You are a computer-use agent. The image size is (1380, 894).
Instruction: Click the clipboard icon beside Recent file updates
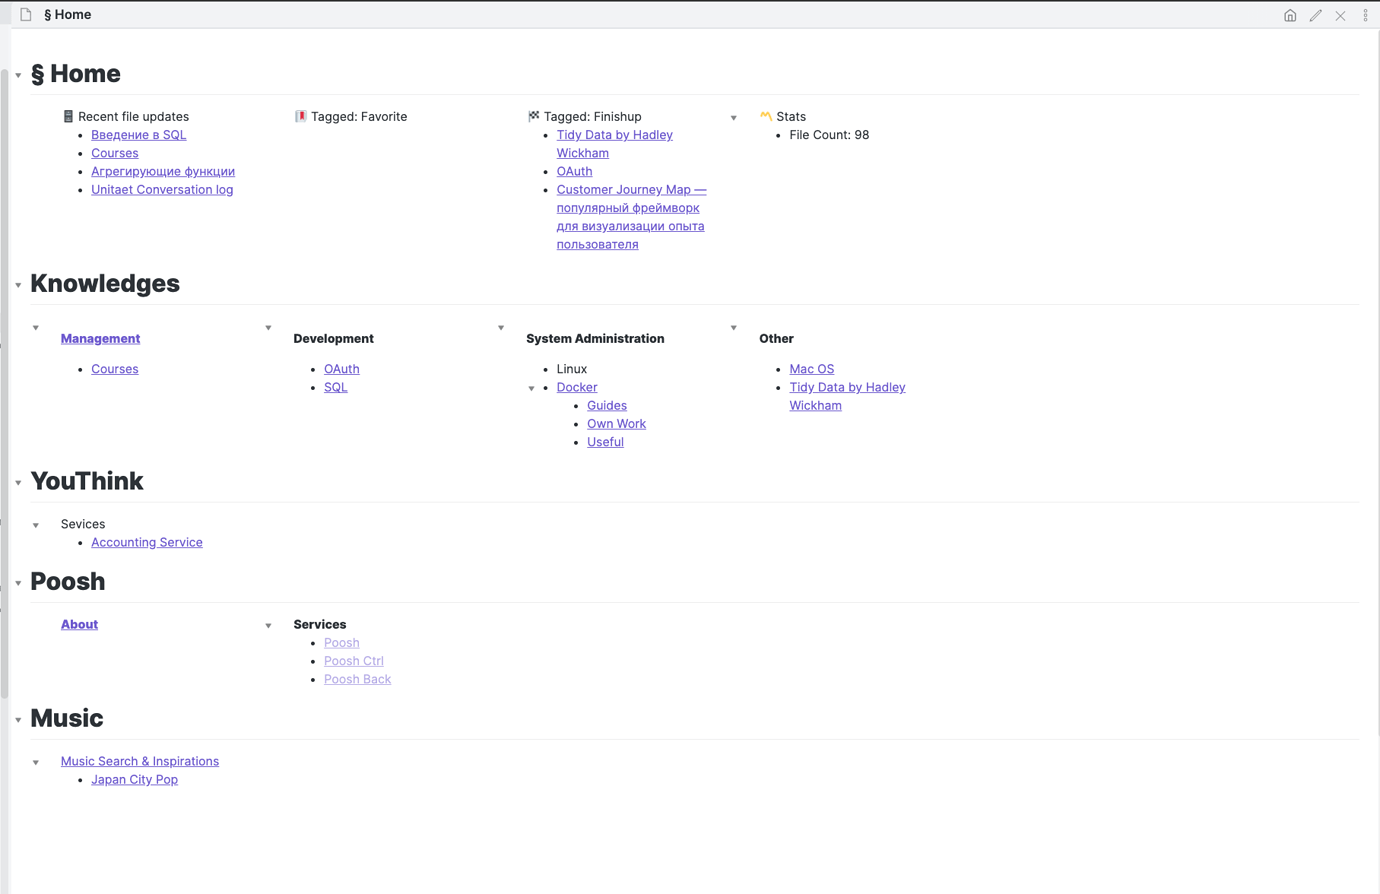click(x=67, y=116)
